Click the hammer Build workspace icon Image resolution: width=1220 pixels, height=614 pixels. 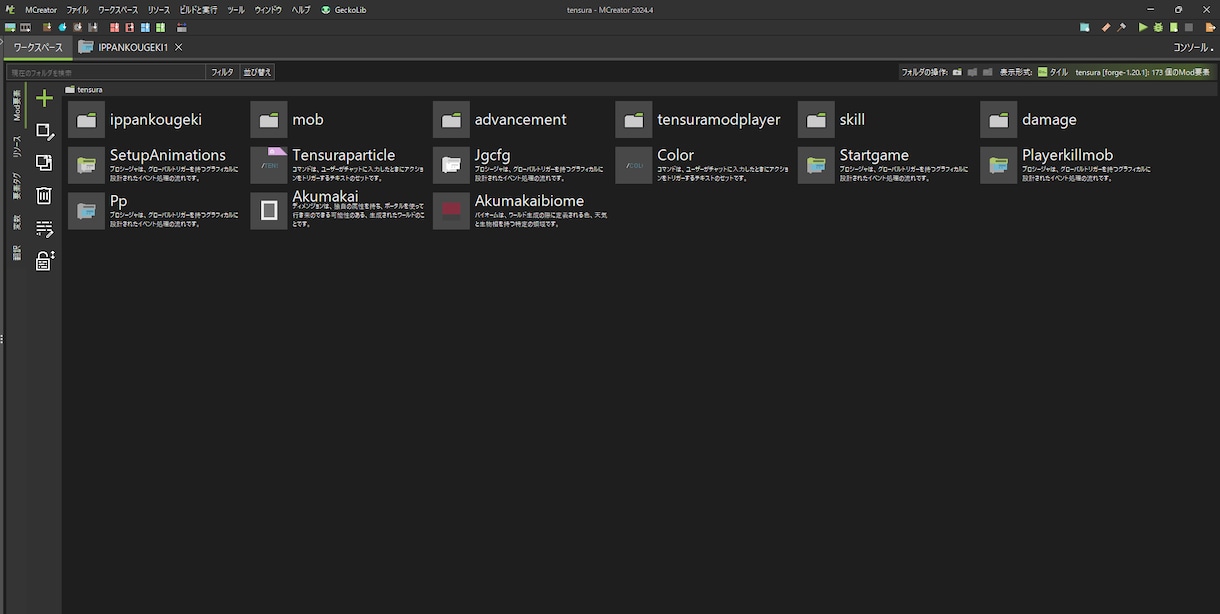(1121, 28)
